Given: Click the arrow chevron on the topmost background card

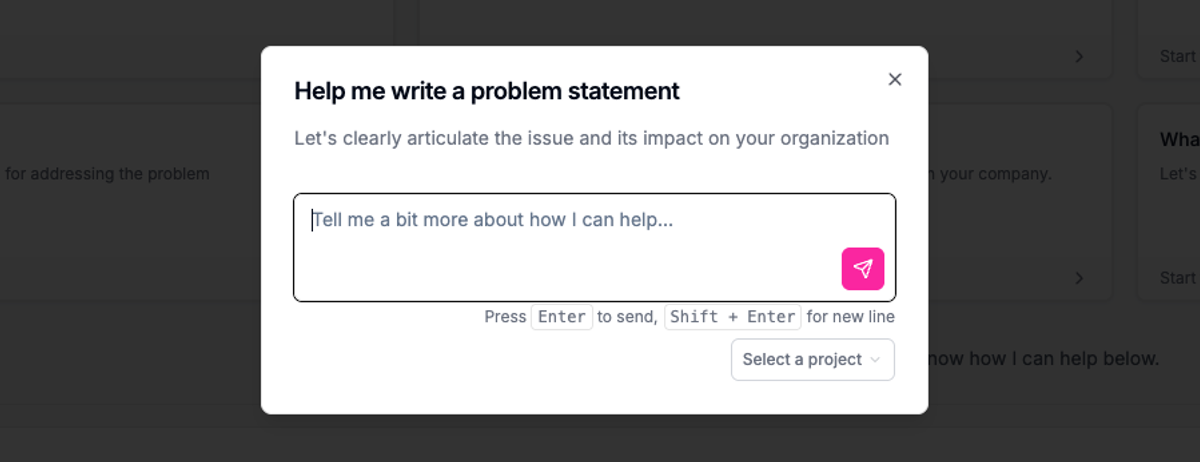Looking at the screenshot, I should coord(1079,57).
